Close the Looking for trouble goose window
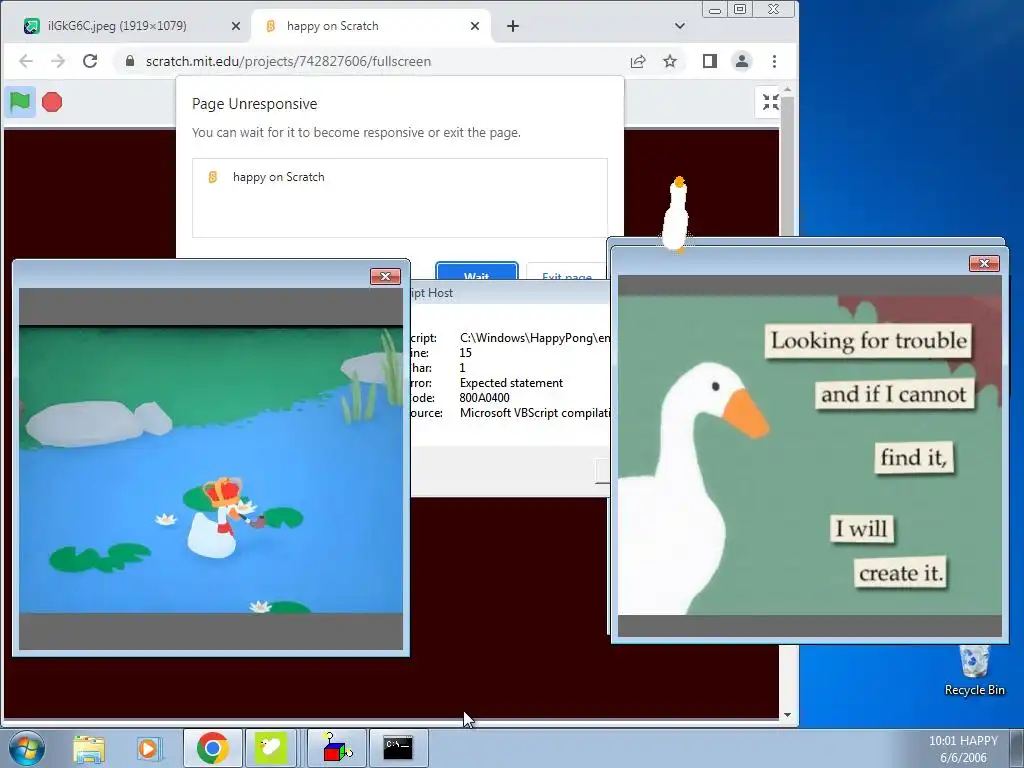The image size is (1024, 768). point(984,263)
